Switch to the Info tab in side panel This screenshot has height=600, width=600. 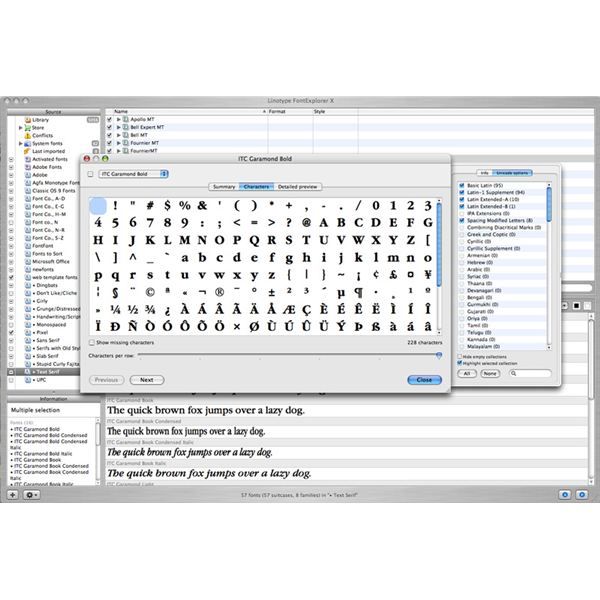(484, 173)
